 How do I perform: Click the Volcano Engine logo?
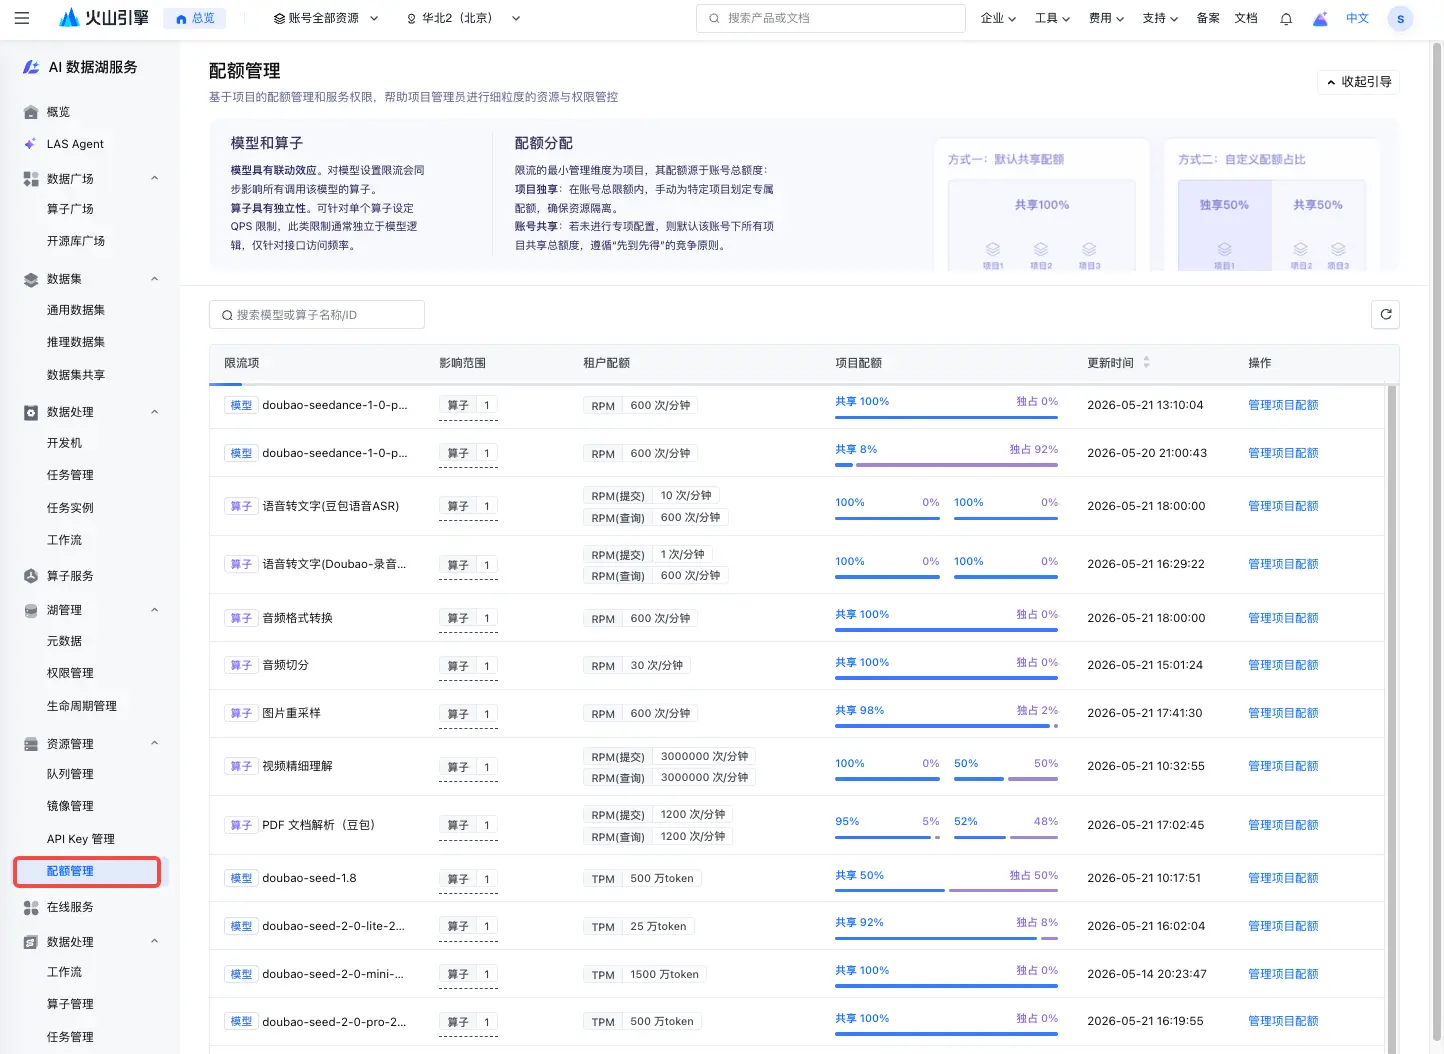pos(104,18)
